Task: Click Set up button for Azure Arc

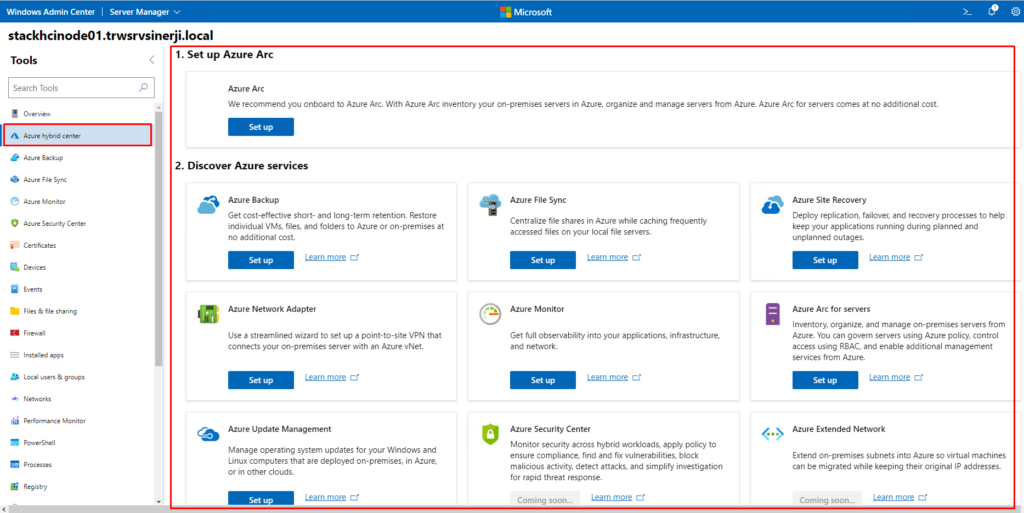Action: click(x=261, y=127)
